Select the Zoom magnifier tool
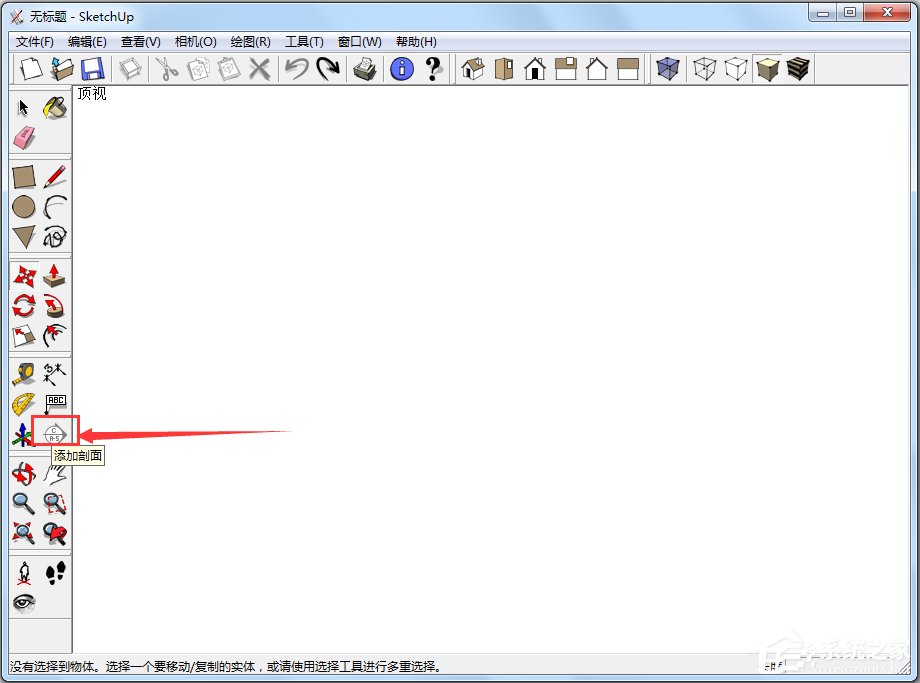 [23, 503]
